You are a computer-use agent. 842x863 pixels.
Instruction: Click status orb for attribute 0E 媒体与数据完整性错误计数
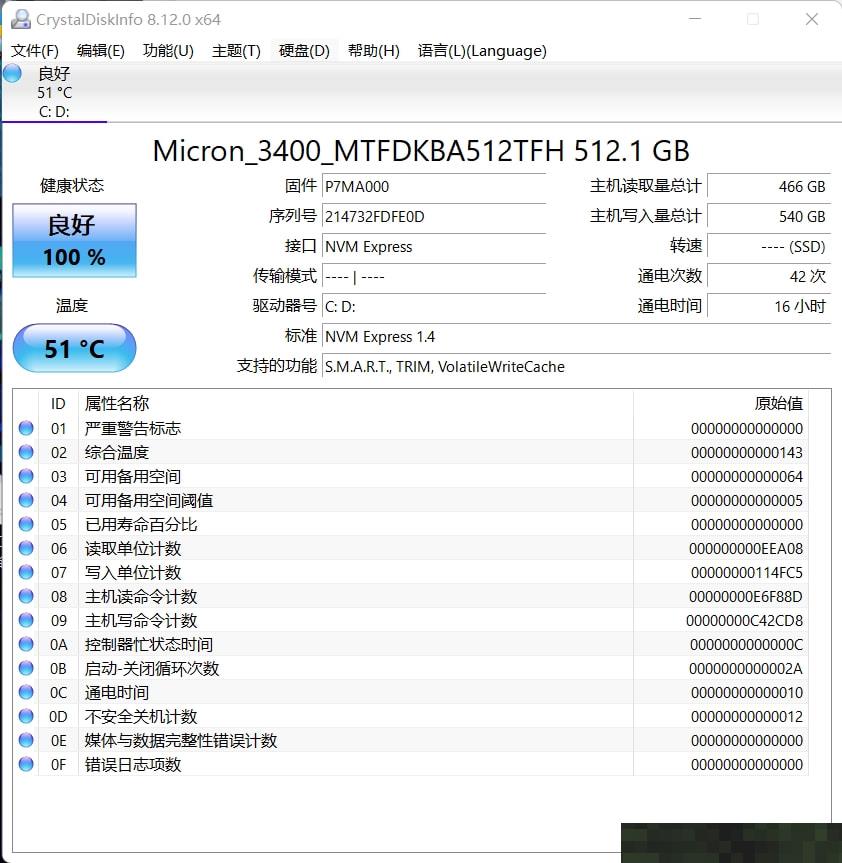26,740
